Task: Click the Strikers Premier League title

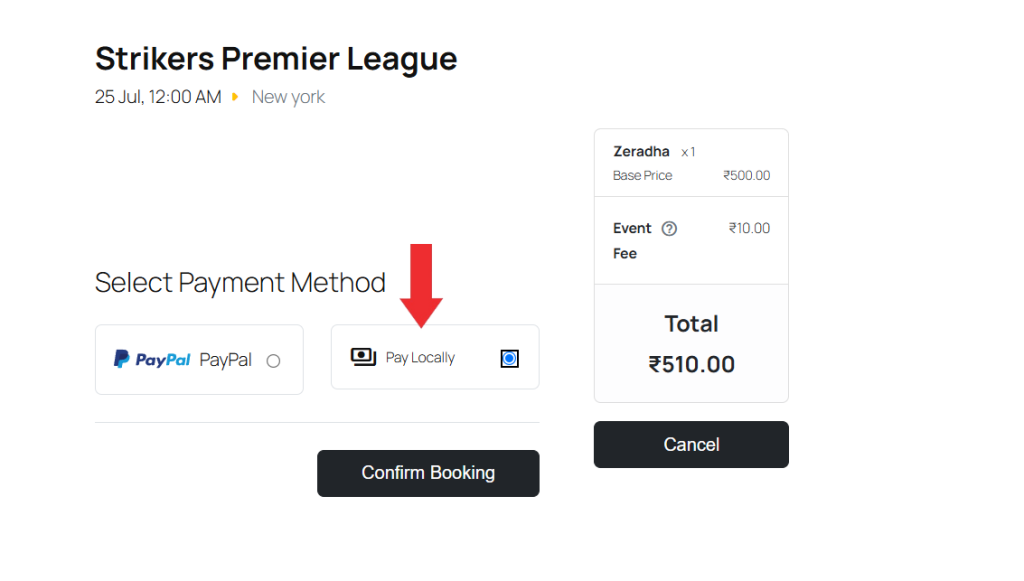Action: 276,58
